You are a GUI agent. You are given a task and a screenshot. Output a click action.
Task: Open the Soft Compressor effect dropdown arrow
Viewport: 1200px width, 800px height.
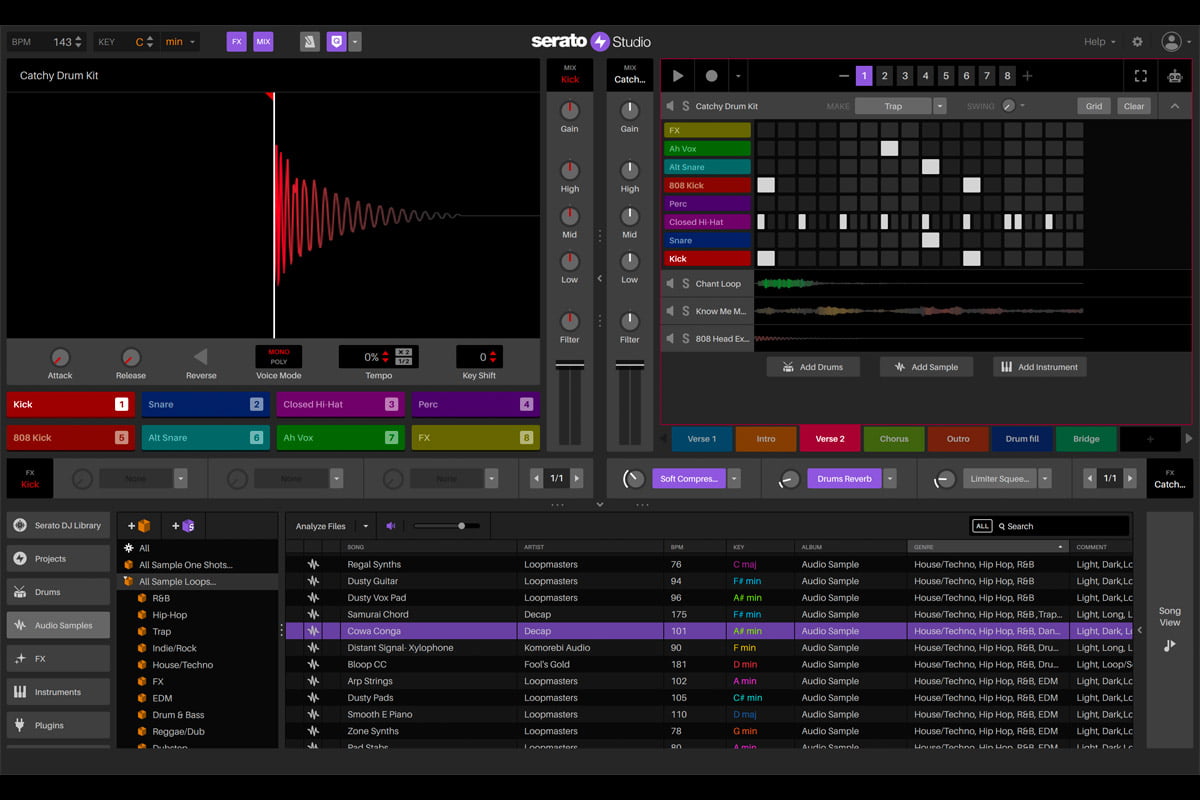[734, 479]
